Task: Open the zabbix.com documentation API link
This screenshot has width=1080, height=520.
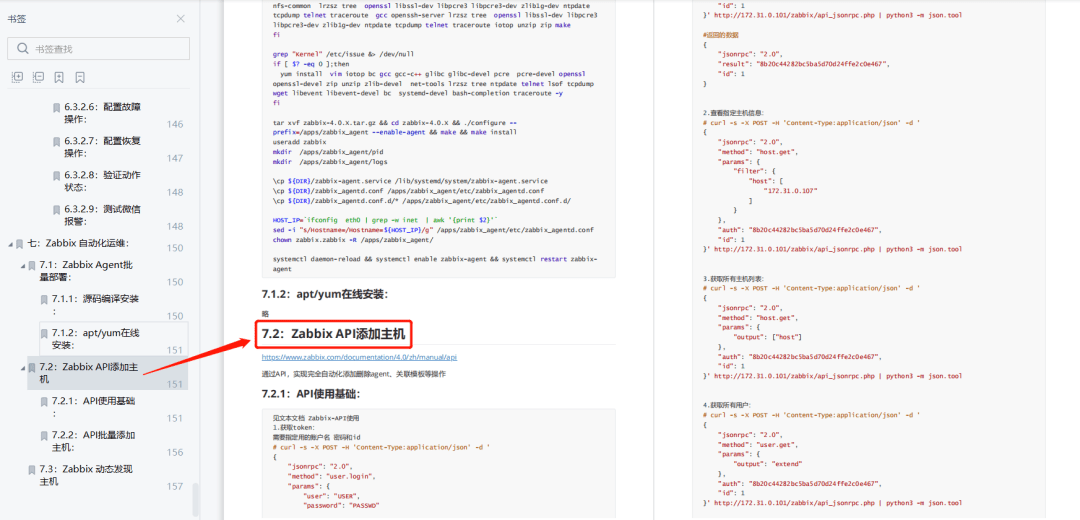Action: pyautogui.click(x=359, y=357)
